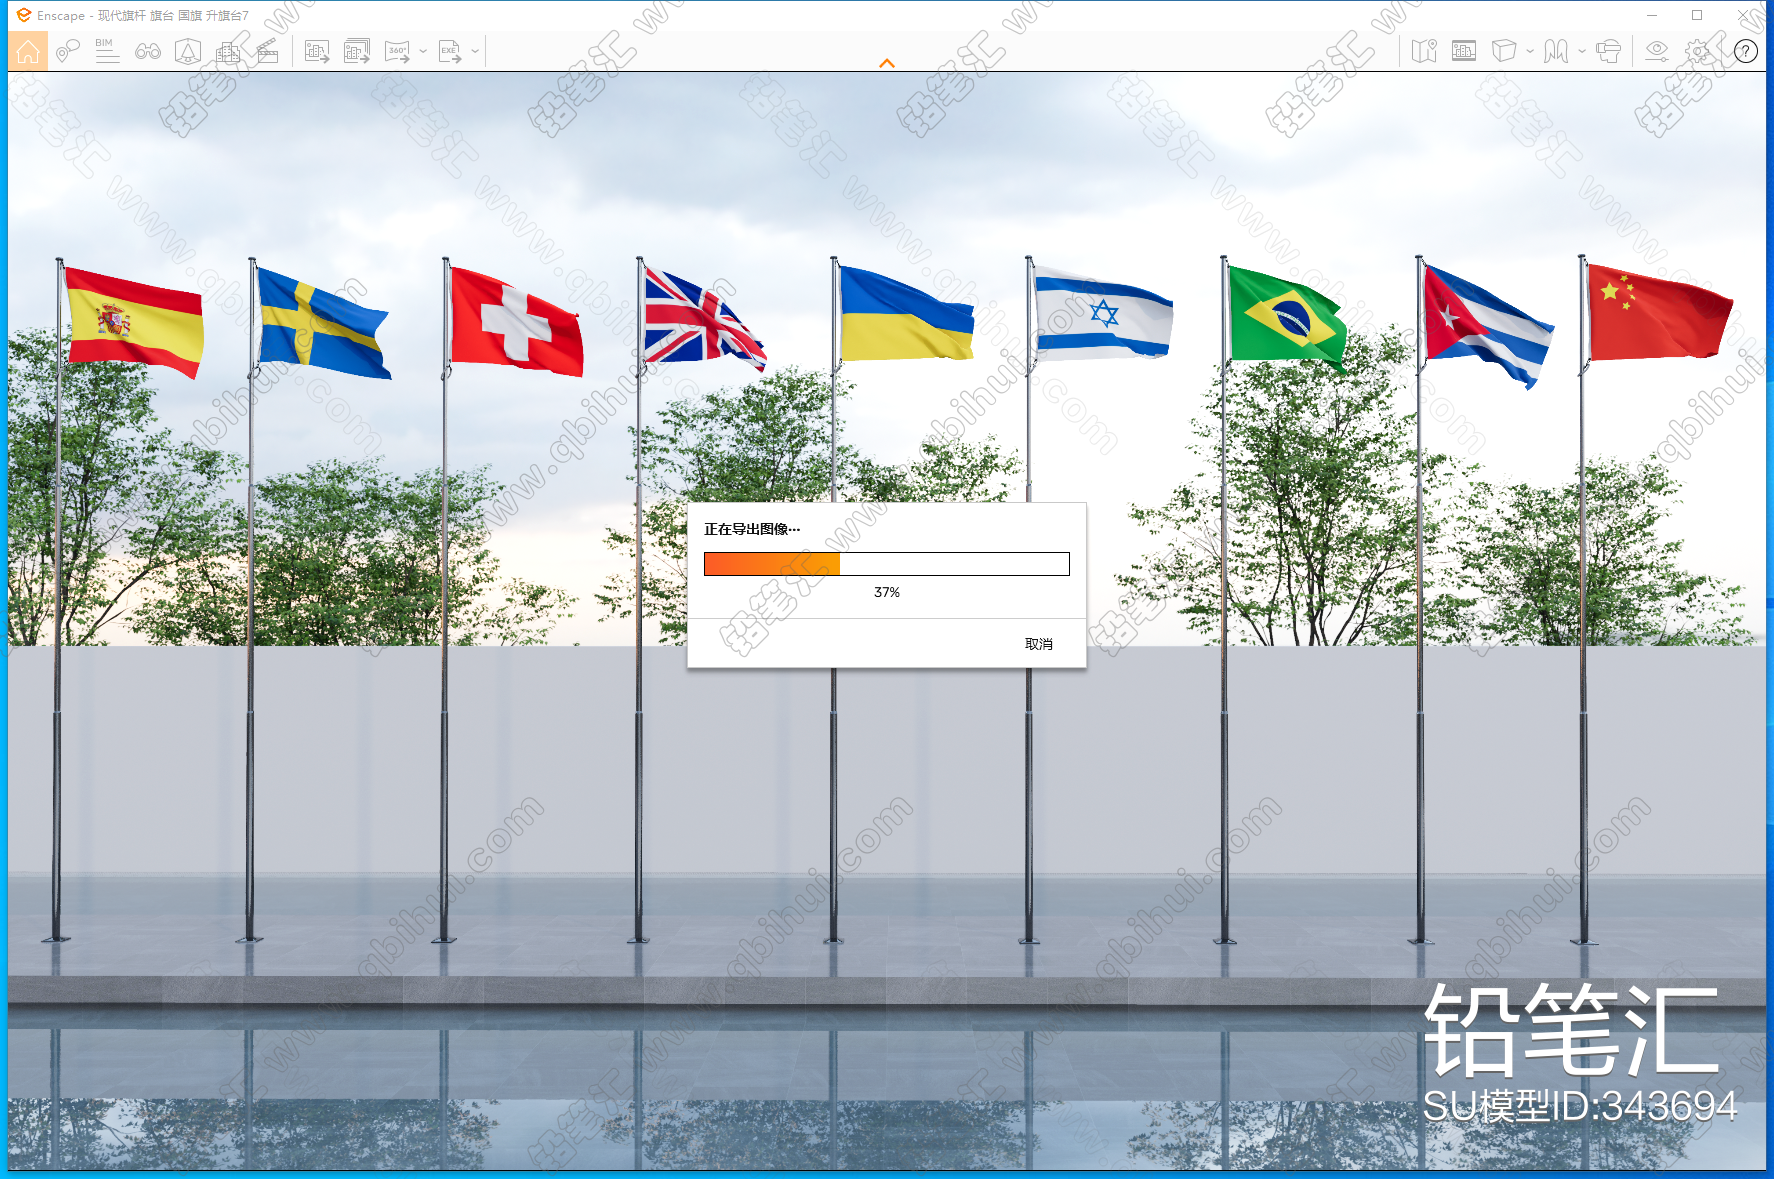Click the cube projection mode icon

click(x=1504, y=51)
